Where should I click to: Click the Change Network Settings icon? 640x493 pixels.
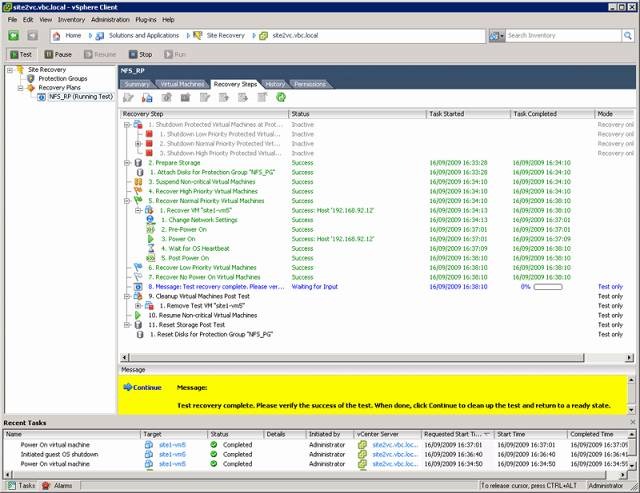(151, 220)
